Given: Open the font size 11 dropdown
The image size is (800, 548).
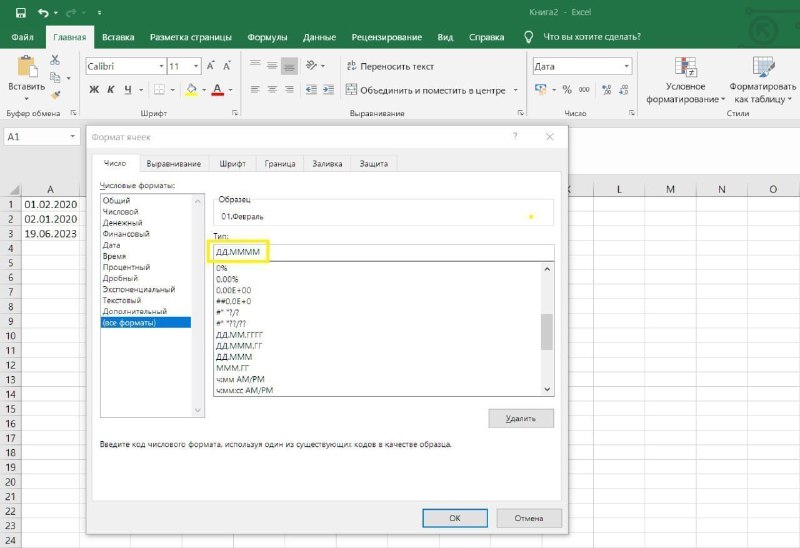Looking at the screenshot, I should click(x=196, y=66).
